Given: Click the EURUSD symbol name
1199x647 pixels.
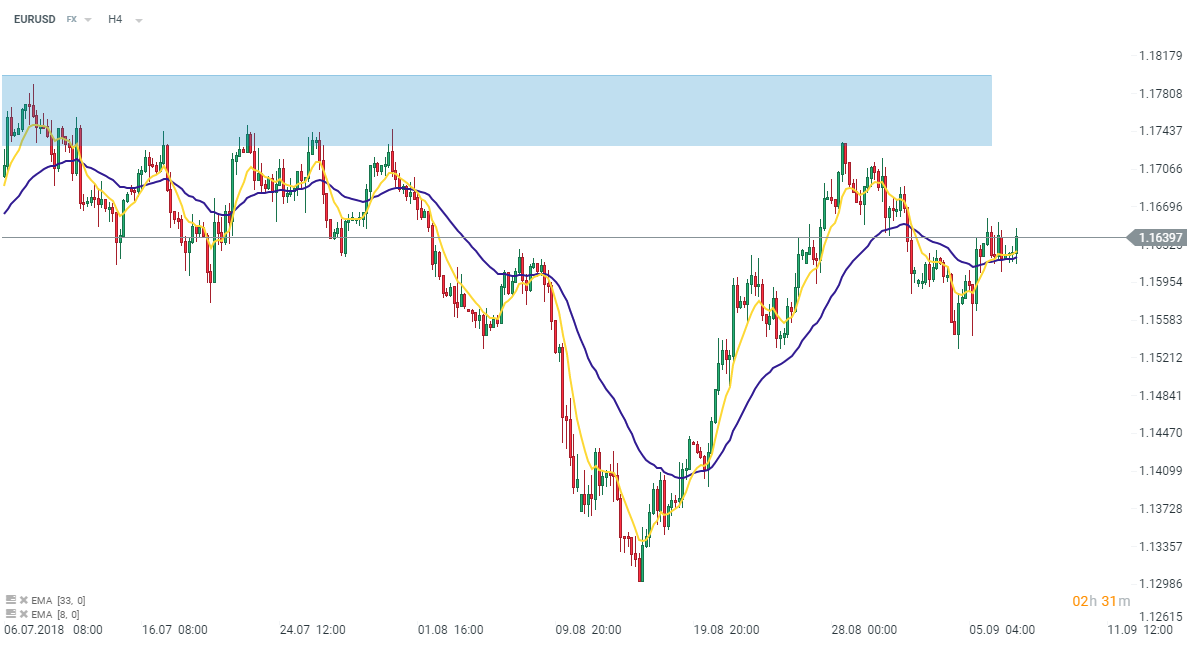Looking at the screenshot, I should [x=34, y=19].
